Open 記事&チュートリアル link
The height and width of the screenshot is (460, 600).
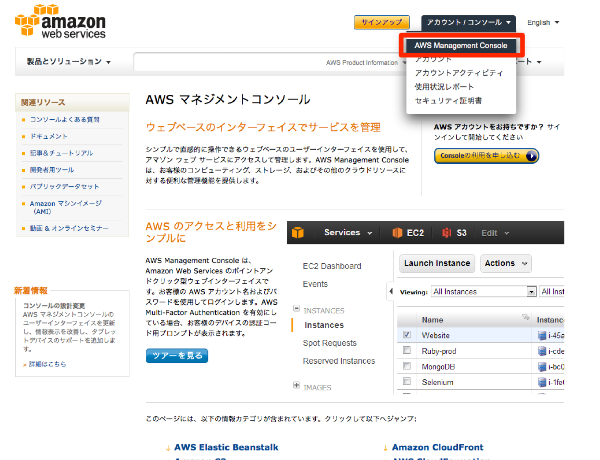point(62,153)
